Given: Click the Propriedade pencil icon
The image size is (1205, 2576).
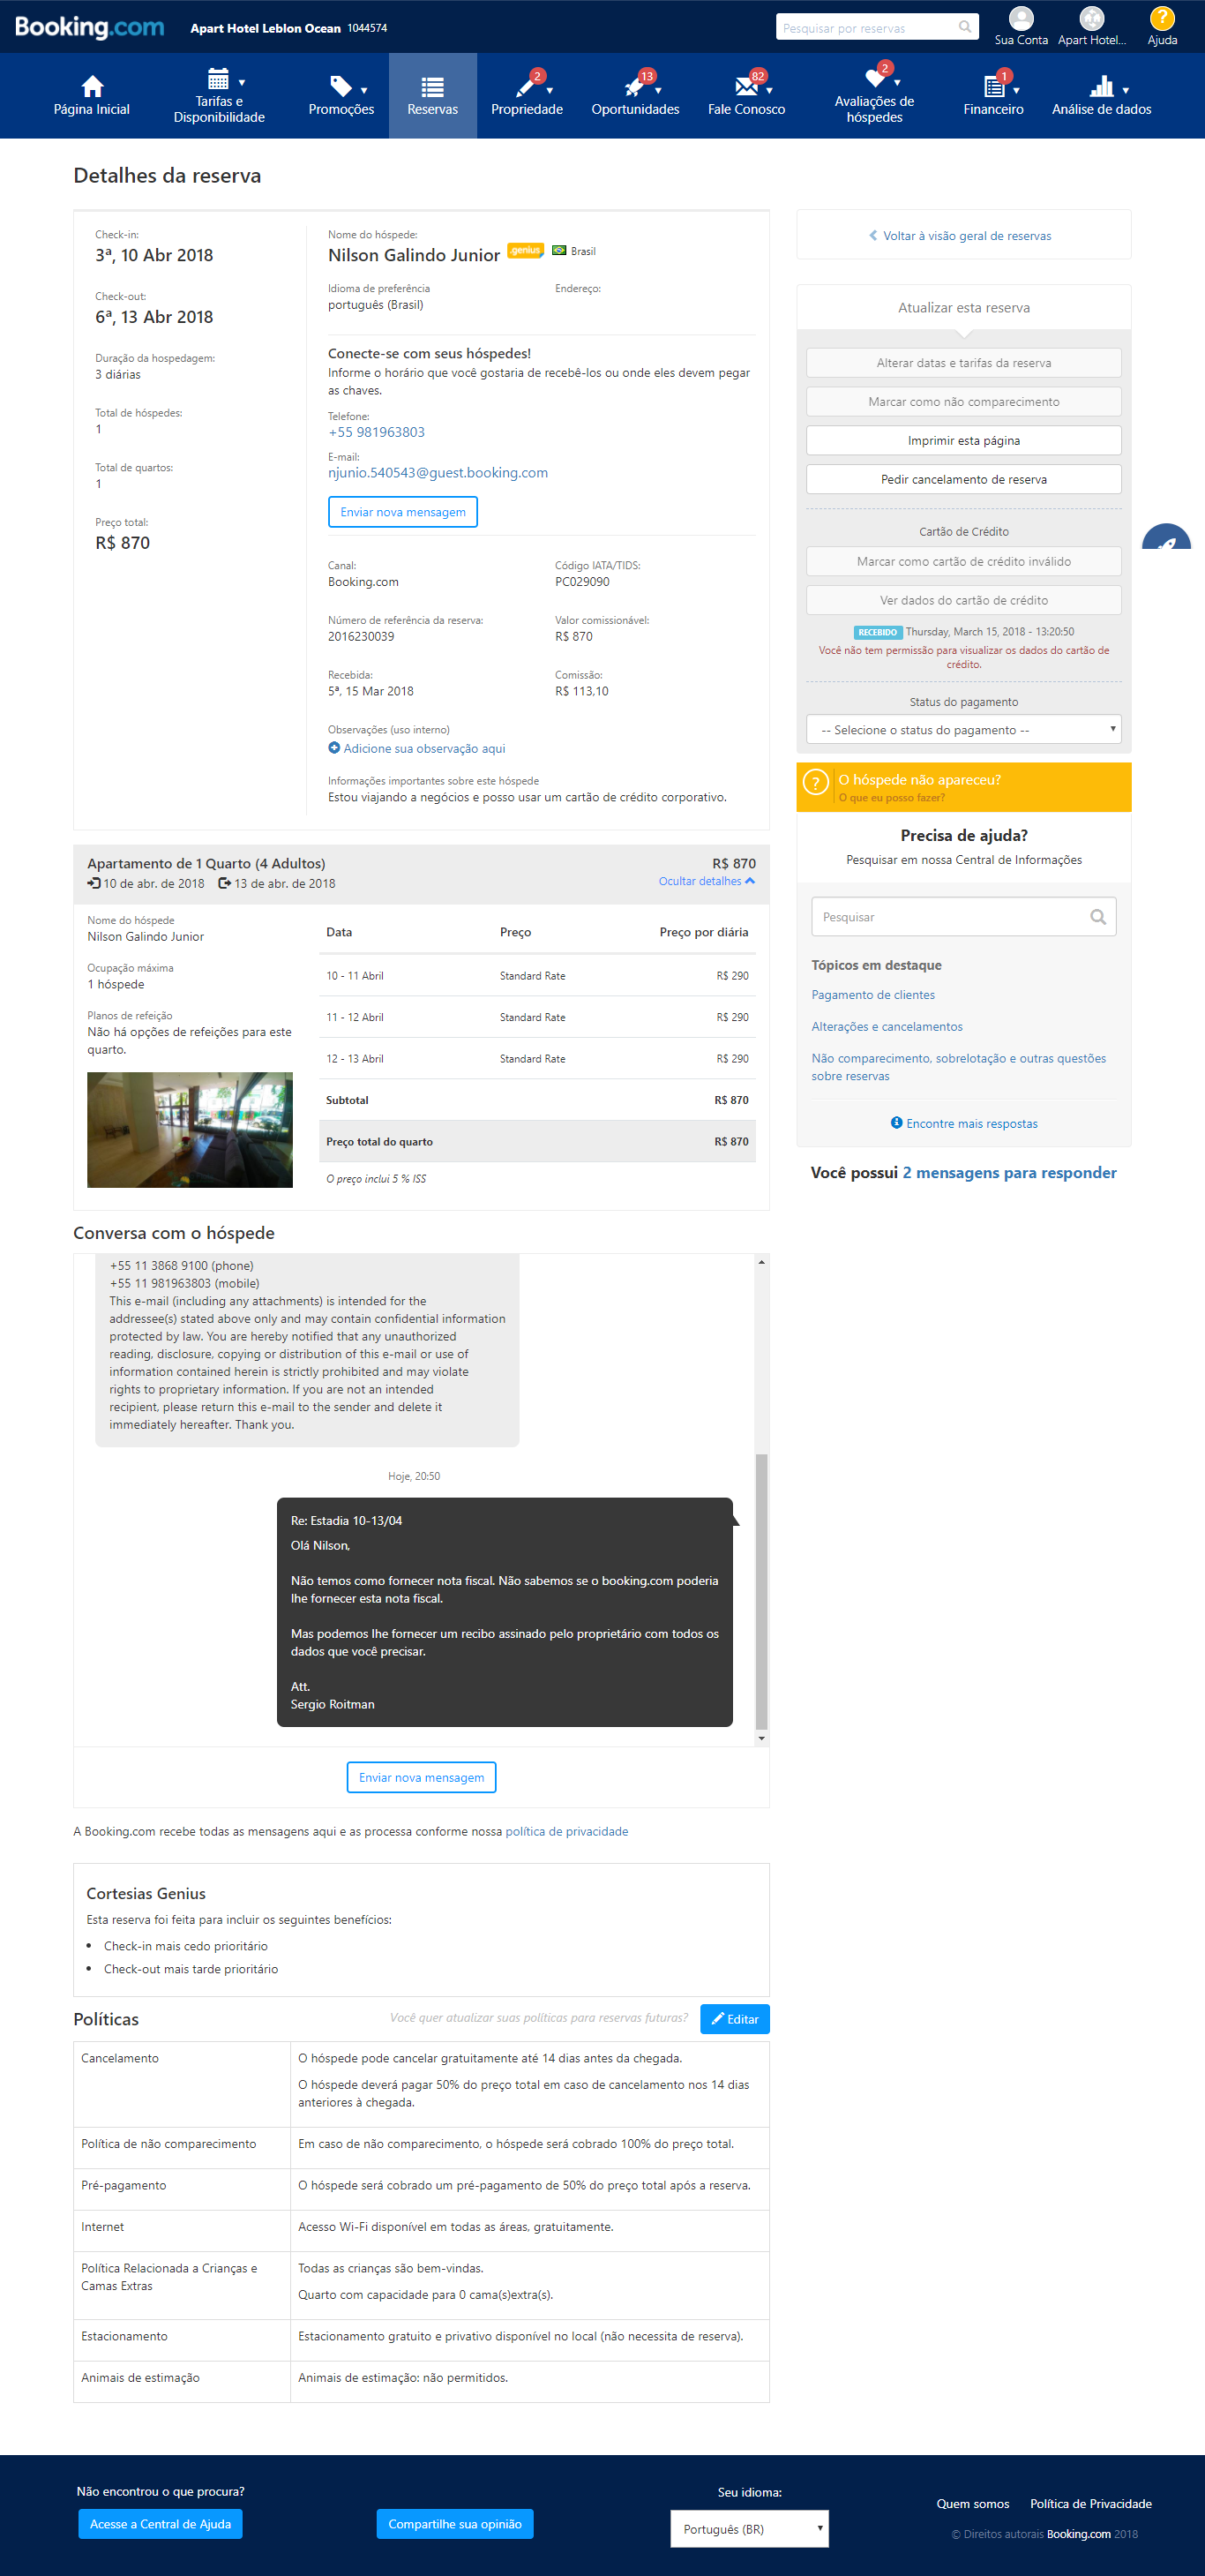Looking at the screenshot, I should click(525, 87).
